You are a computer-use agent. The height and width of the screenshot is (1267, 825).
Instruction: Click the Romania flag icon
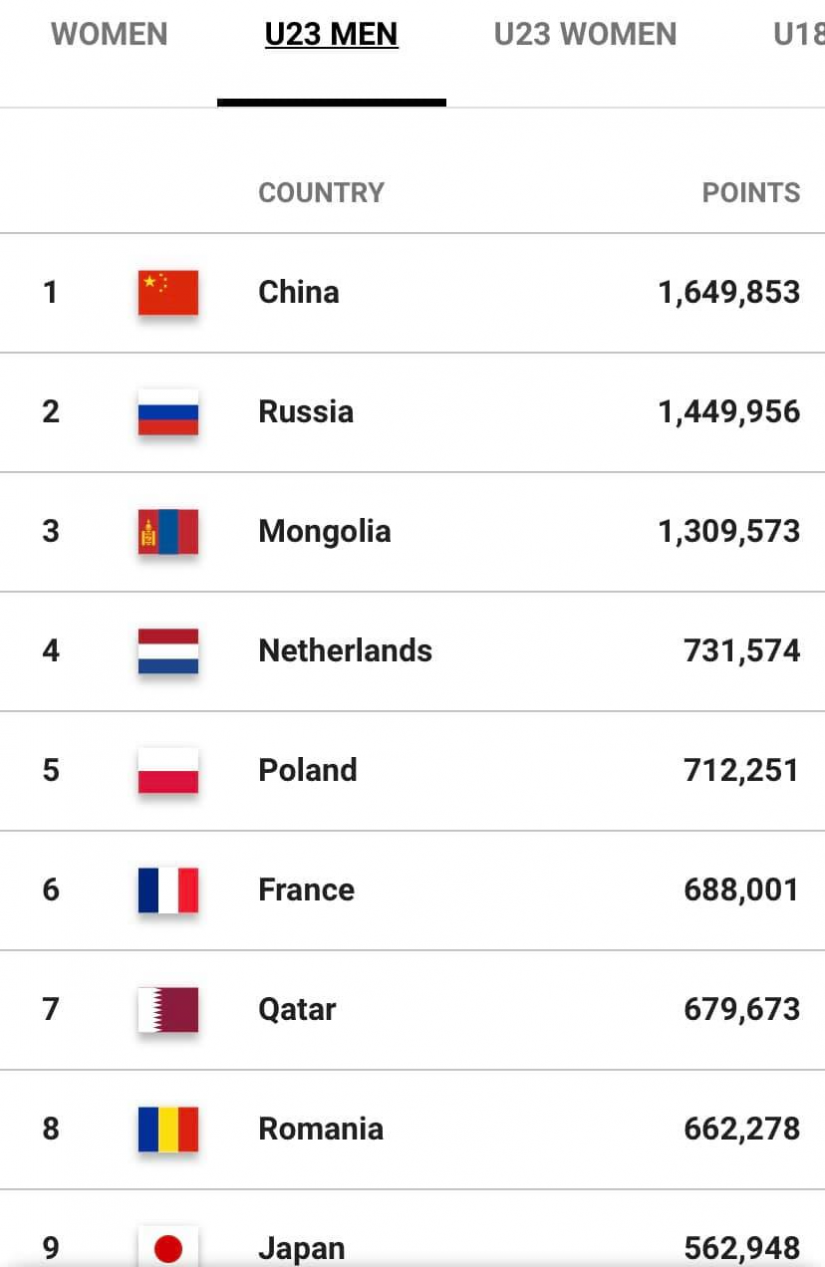pos(168,1129)
